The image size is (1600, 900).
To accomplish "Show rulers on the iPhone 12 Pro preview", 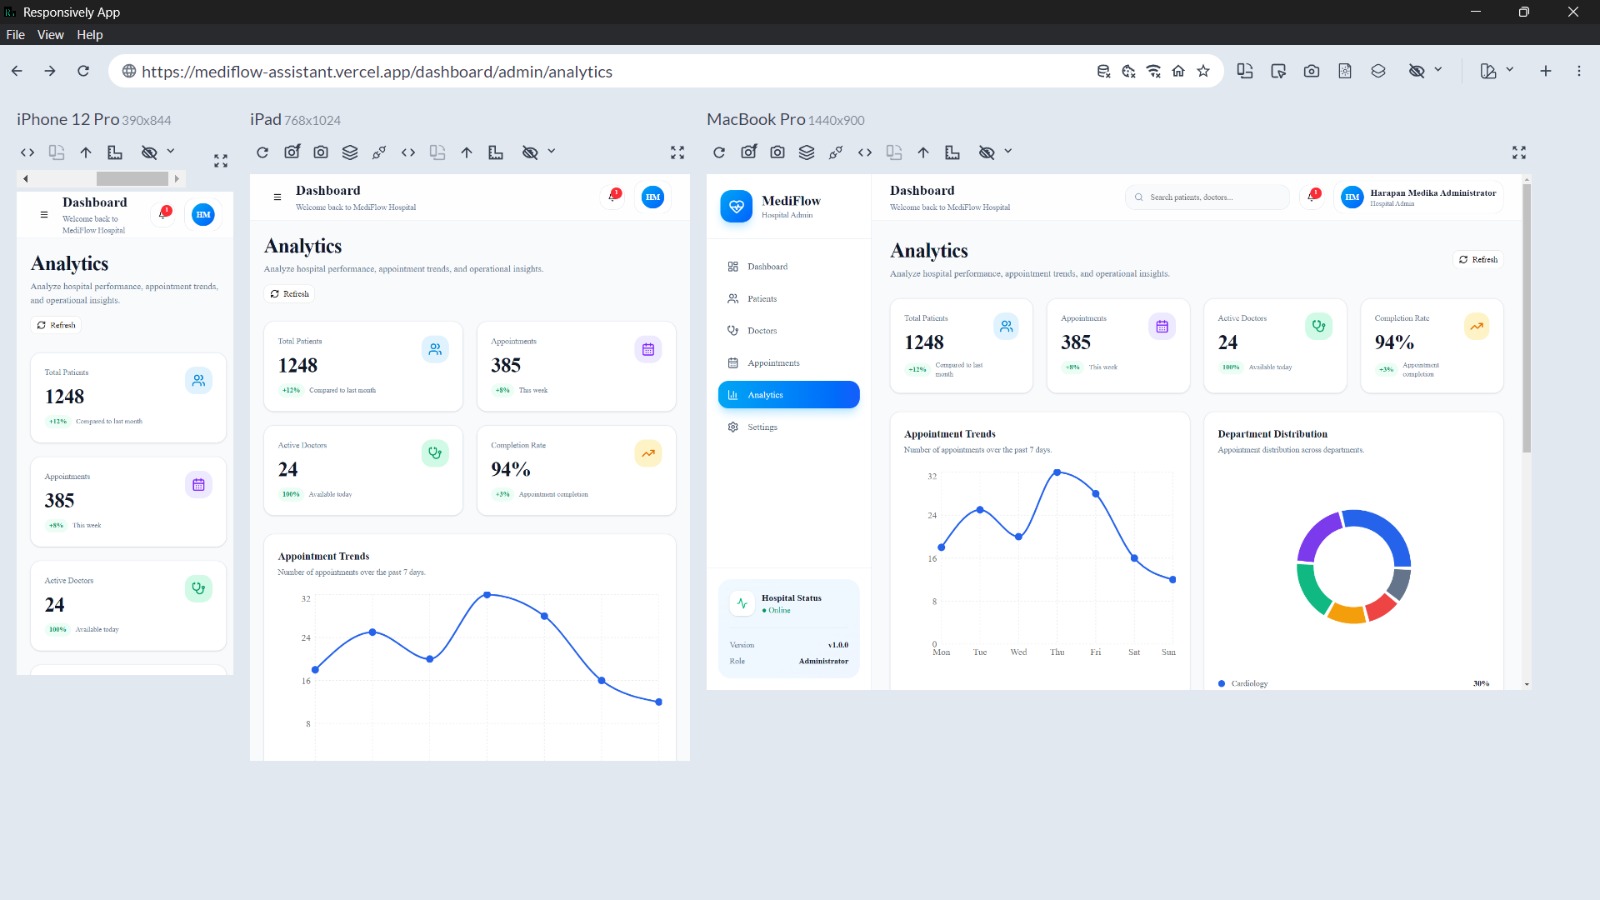I will [x=115, y=153].
